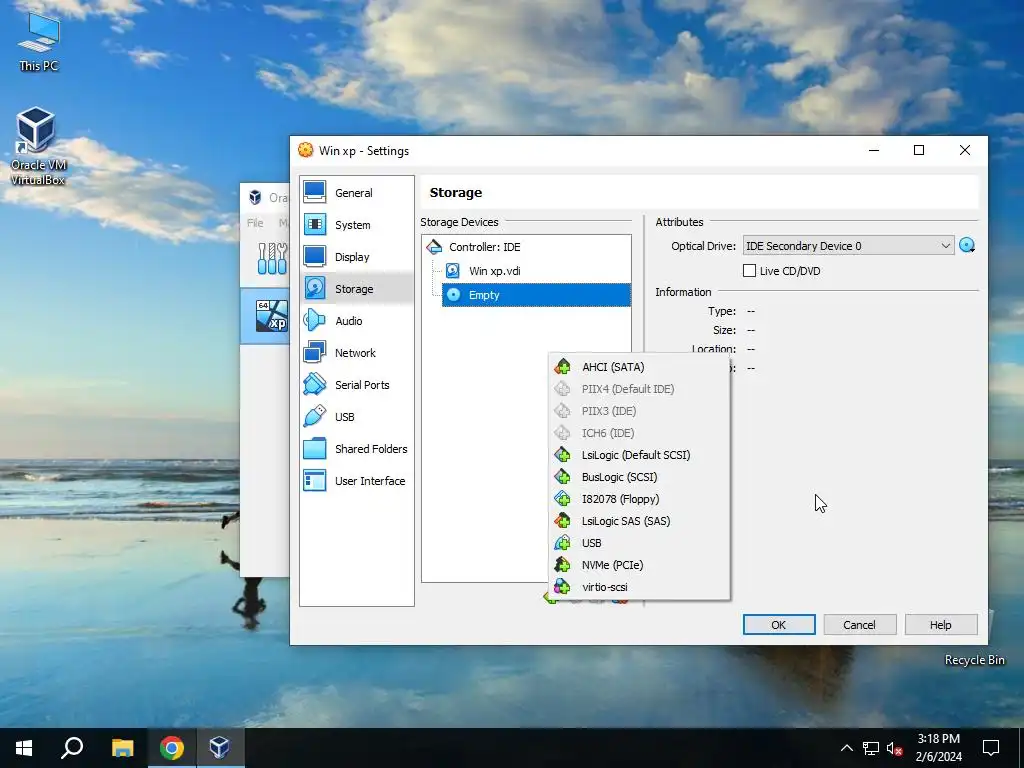Open the System settings category
Image resolution: width=1024 pixels, height=768 pixels.
click(357, 225)
